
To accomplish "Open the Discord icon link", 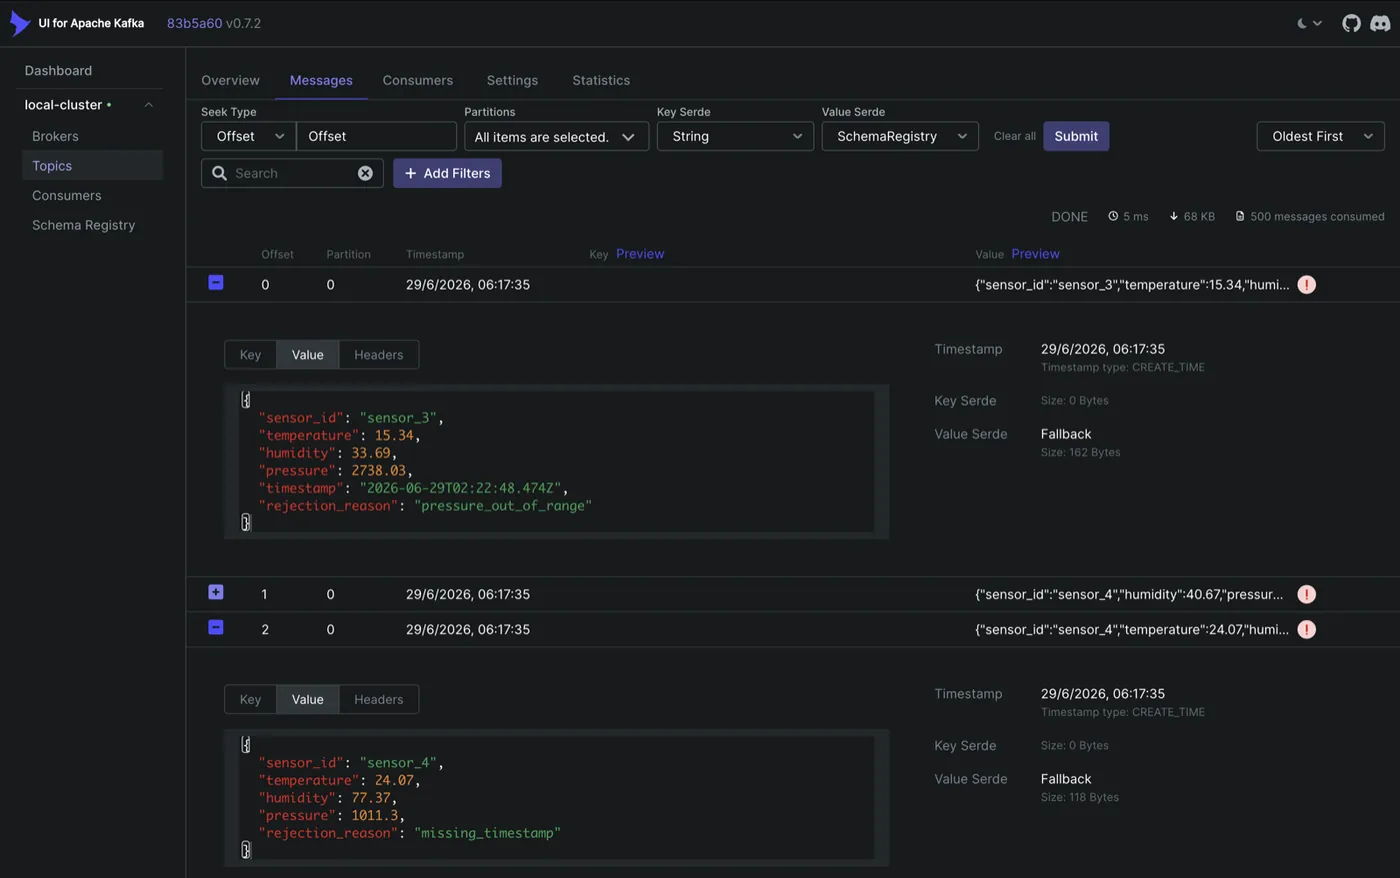I will [1380, 23].
